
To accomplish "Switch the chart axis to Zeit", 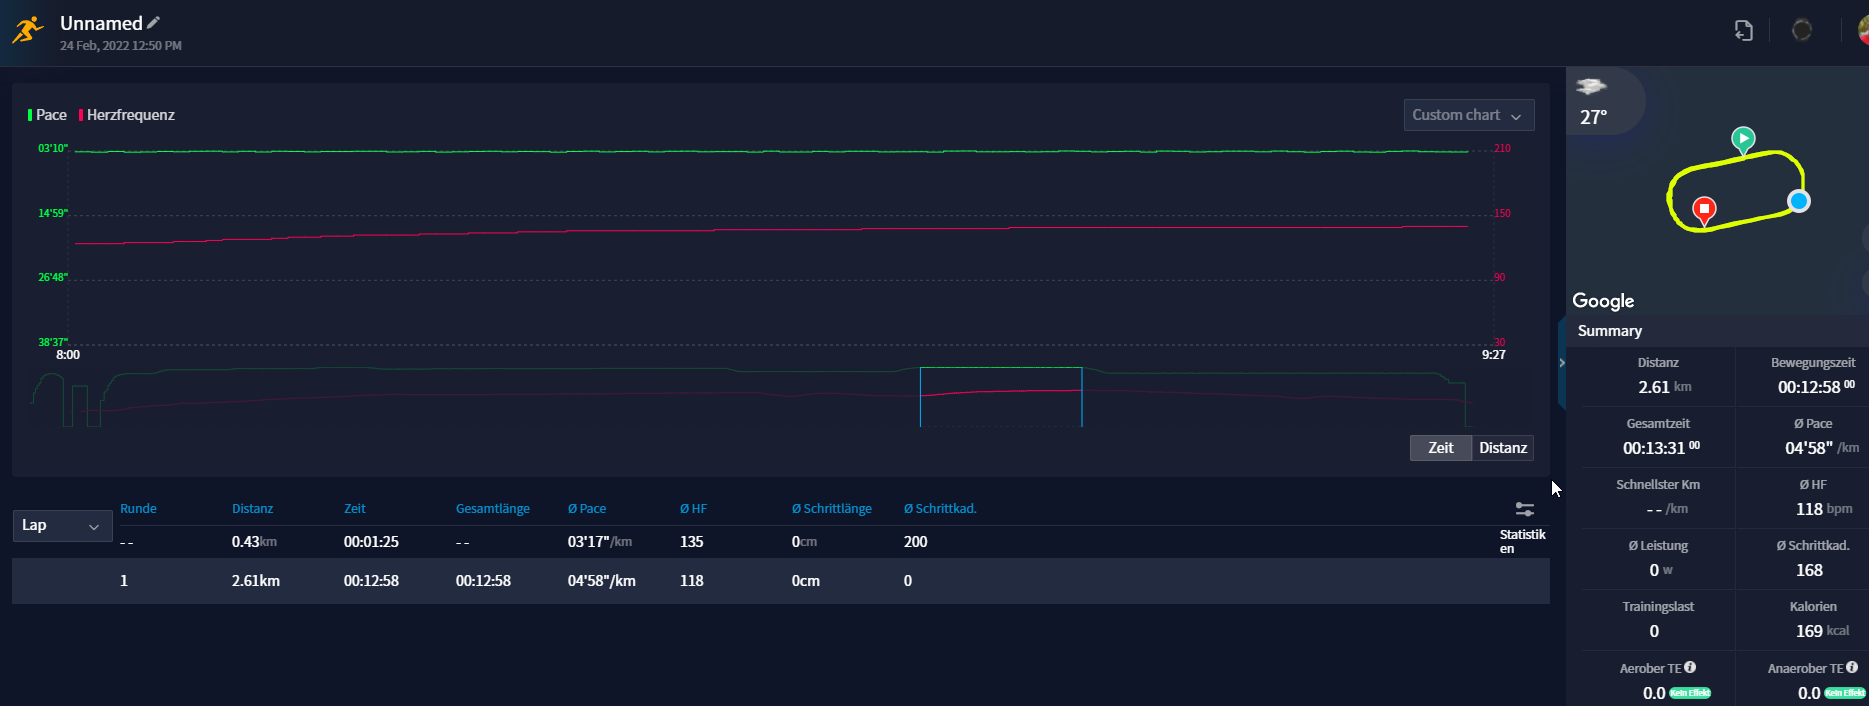I will (1440, 448).
